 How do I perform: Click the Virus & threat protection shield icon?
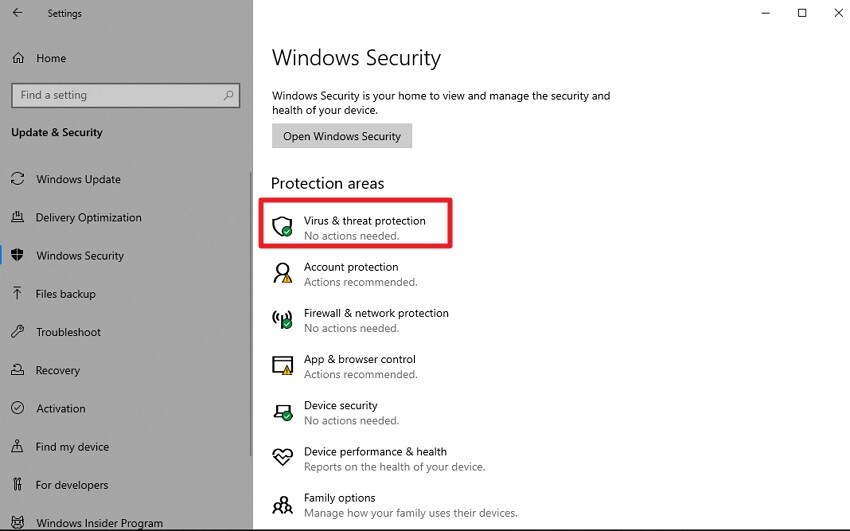coord(282,226)
